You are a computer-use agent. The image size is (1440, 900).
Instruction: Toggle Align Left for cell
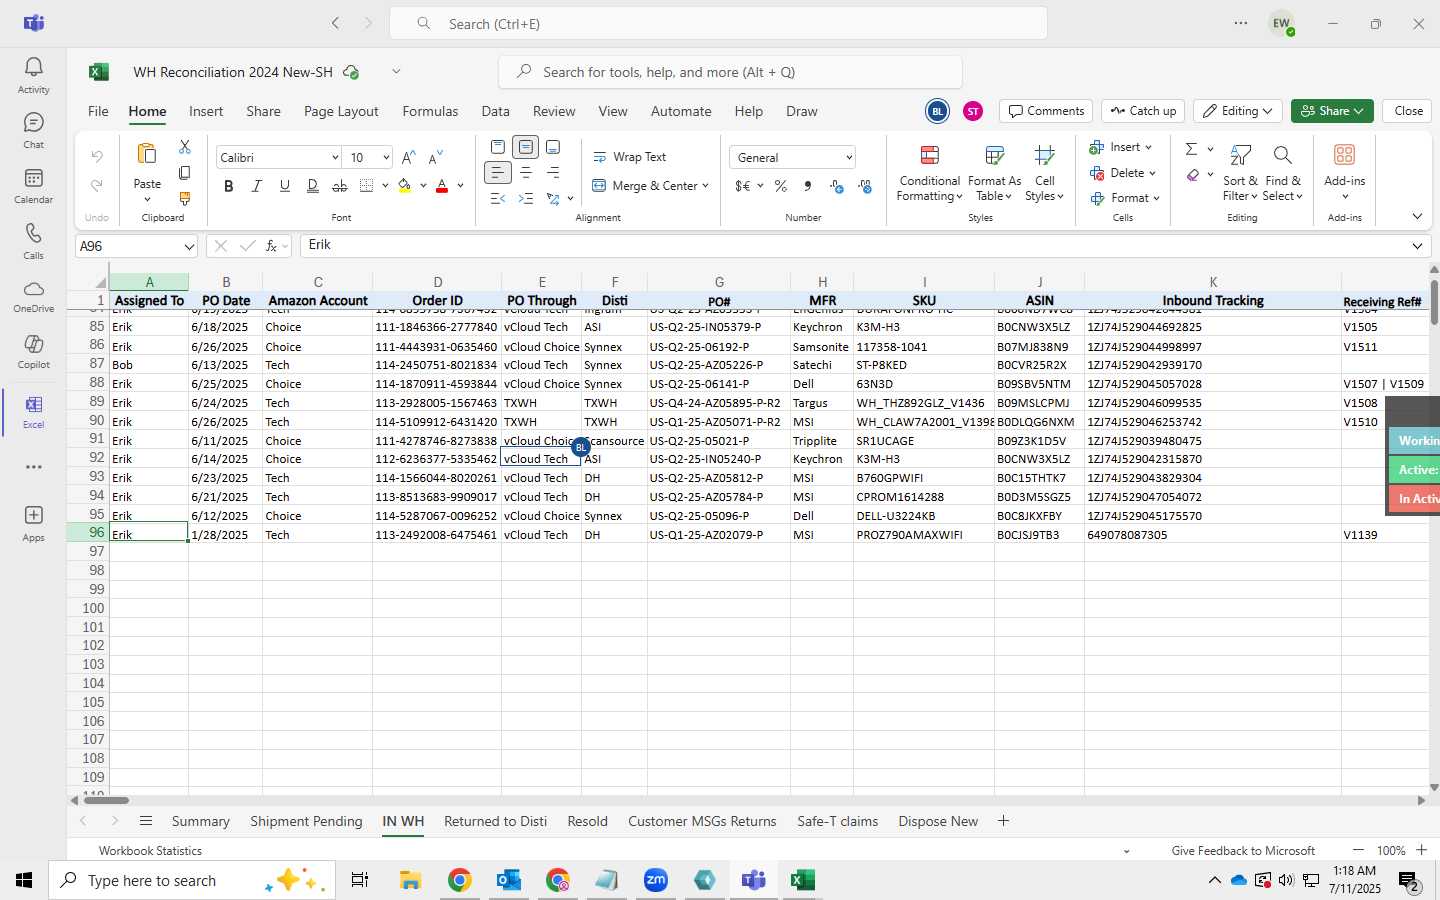(x=498, y=173)
